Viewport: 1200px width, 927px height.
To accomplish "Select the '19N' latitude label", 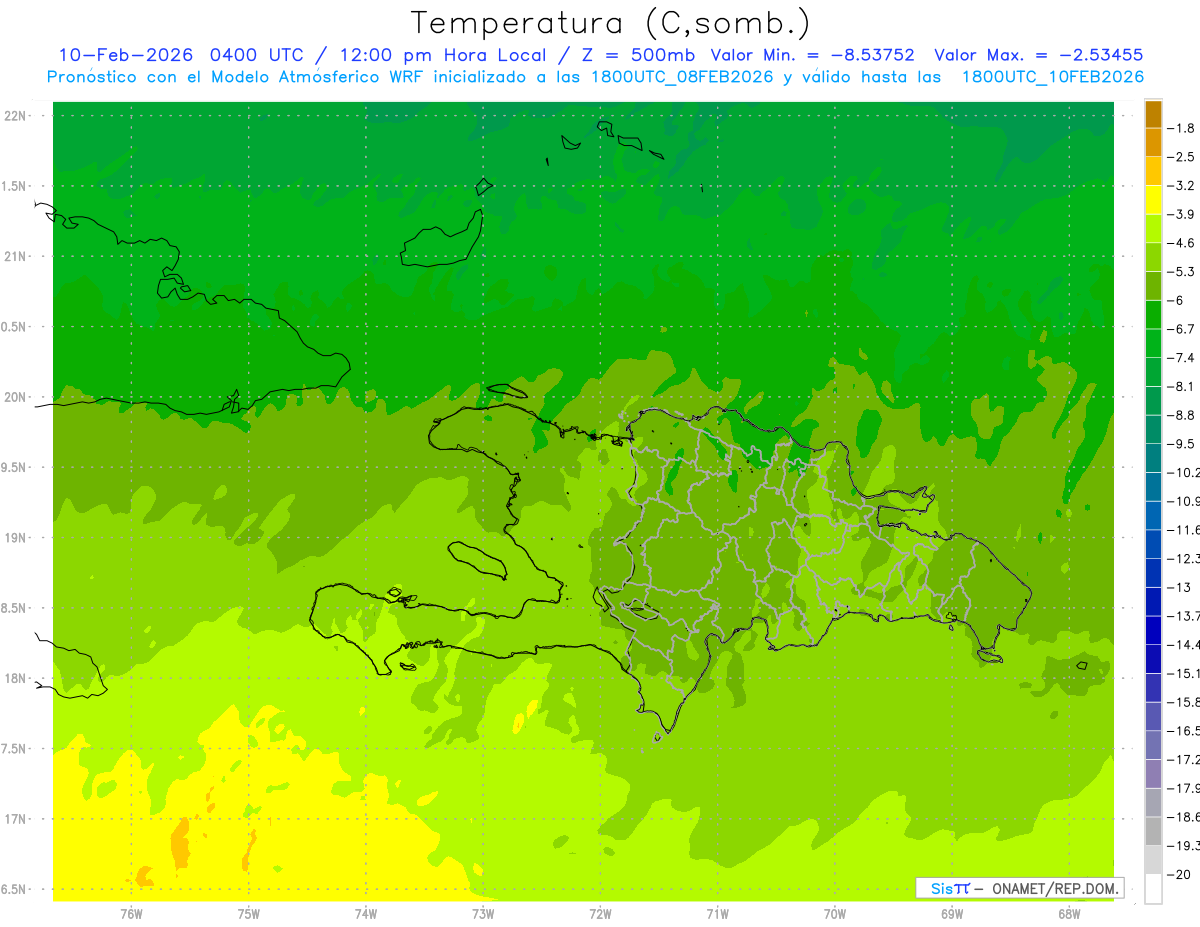I will click(17, 538).
